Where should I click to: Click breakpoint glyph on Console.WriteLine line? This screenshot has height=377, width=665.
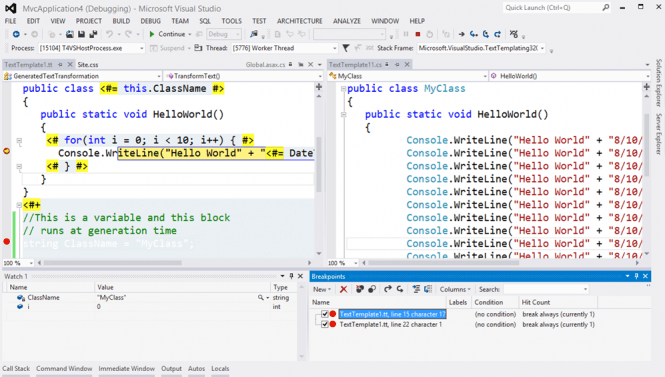pyautogui.click(x=7, y=151)
